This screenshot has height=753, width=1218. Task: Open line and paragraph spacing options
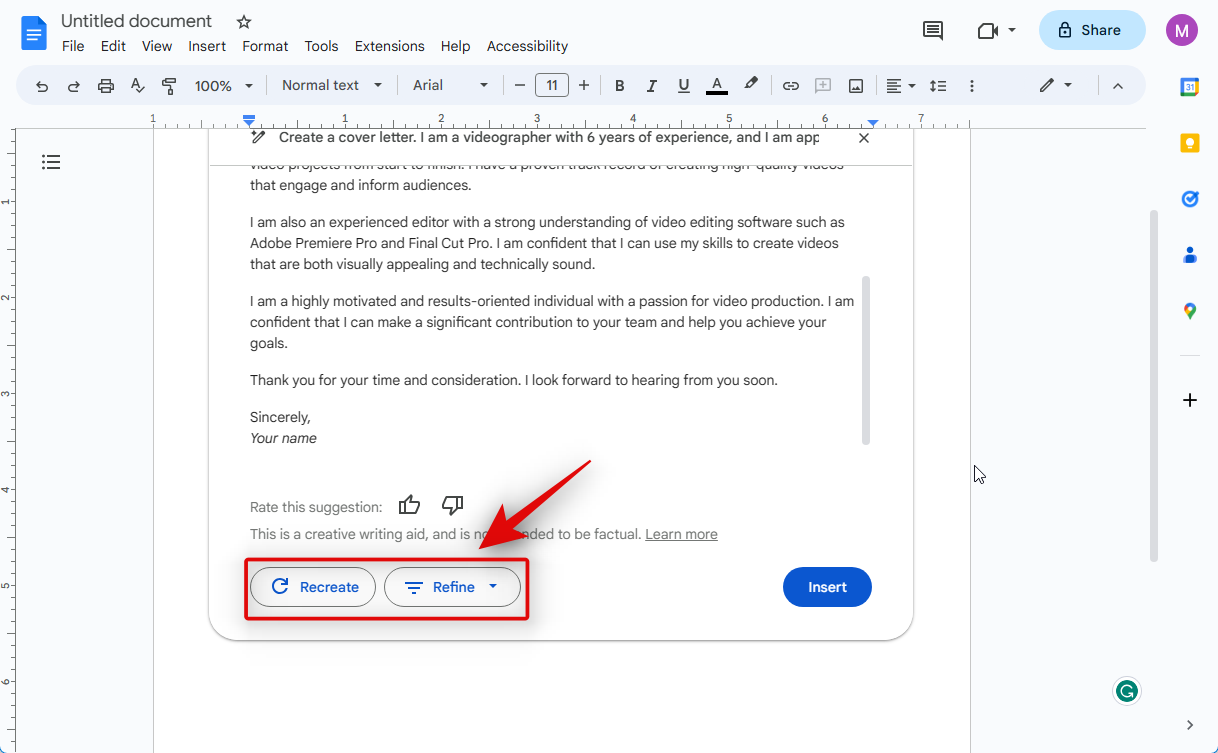(938, 86)
